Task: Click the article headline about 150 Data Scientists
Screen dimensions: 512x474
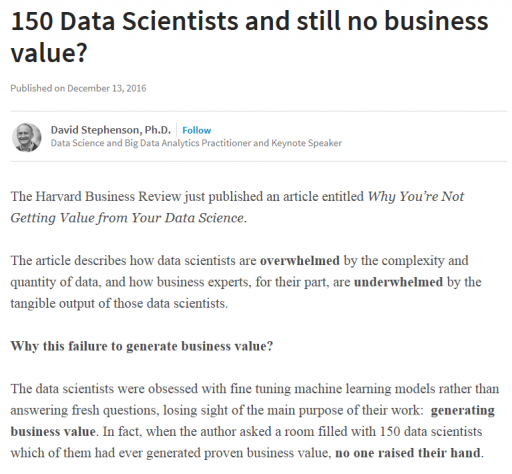Action: [x=249, y=37]
